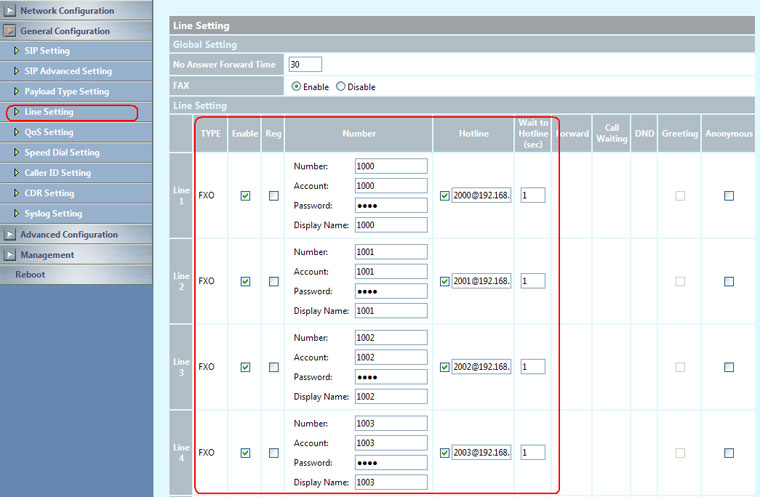The image size is (760, 497).
Task: Check the Reg checkbox for Line 2
Action: coord(273,282)
